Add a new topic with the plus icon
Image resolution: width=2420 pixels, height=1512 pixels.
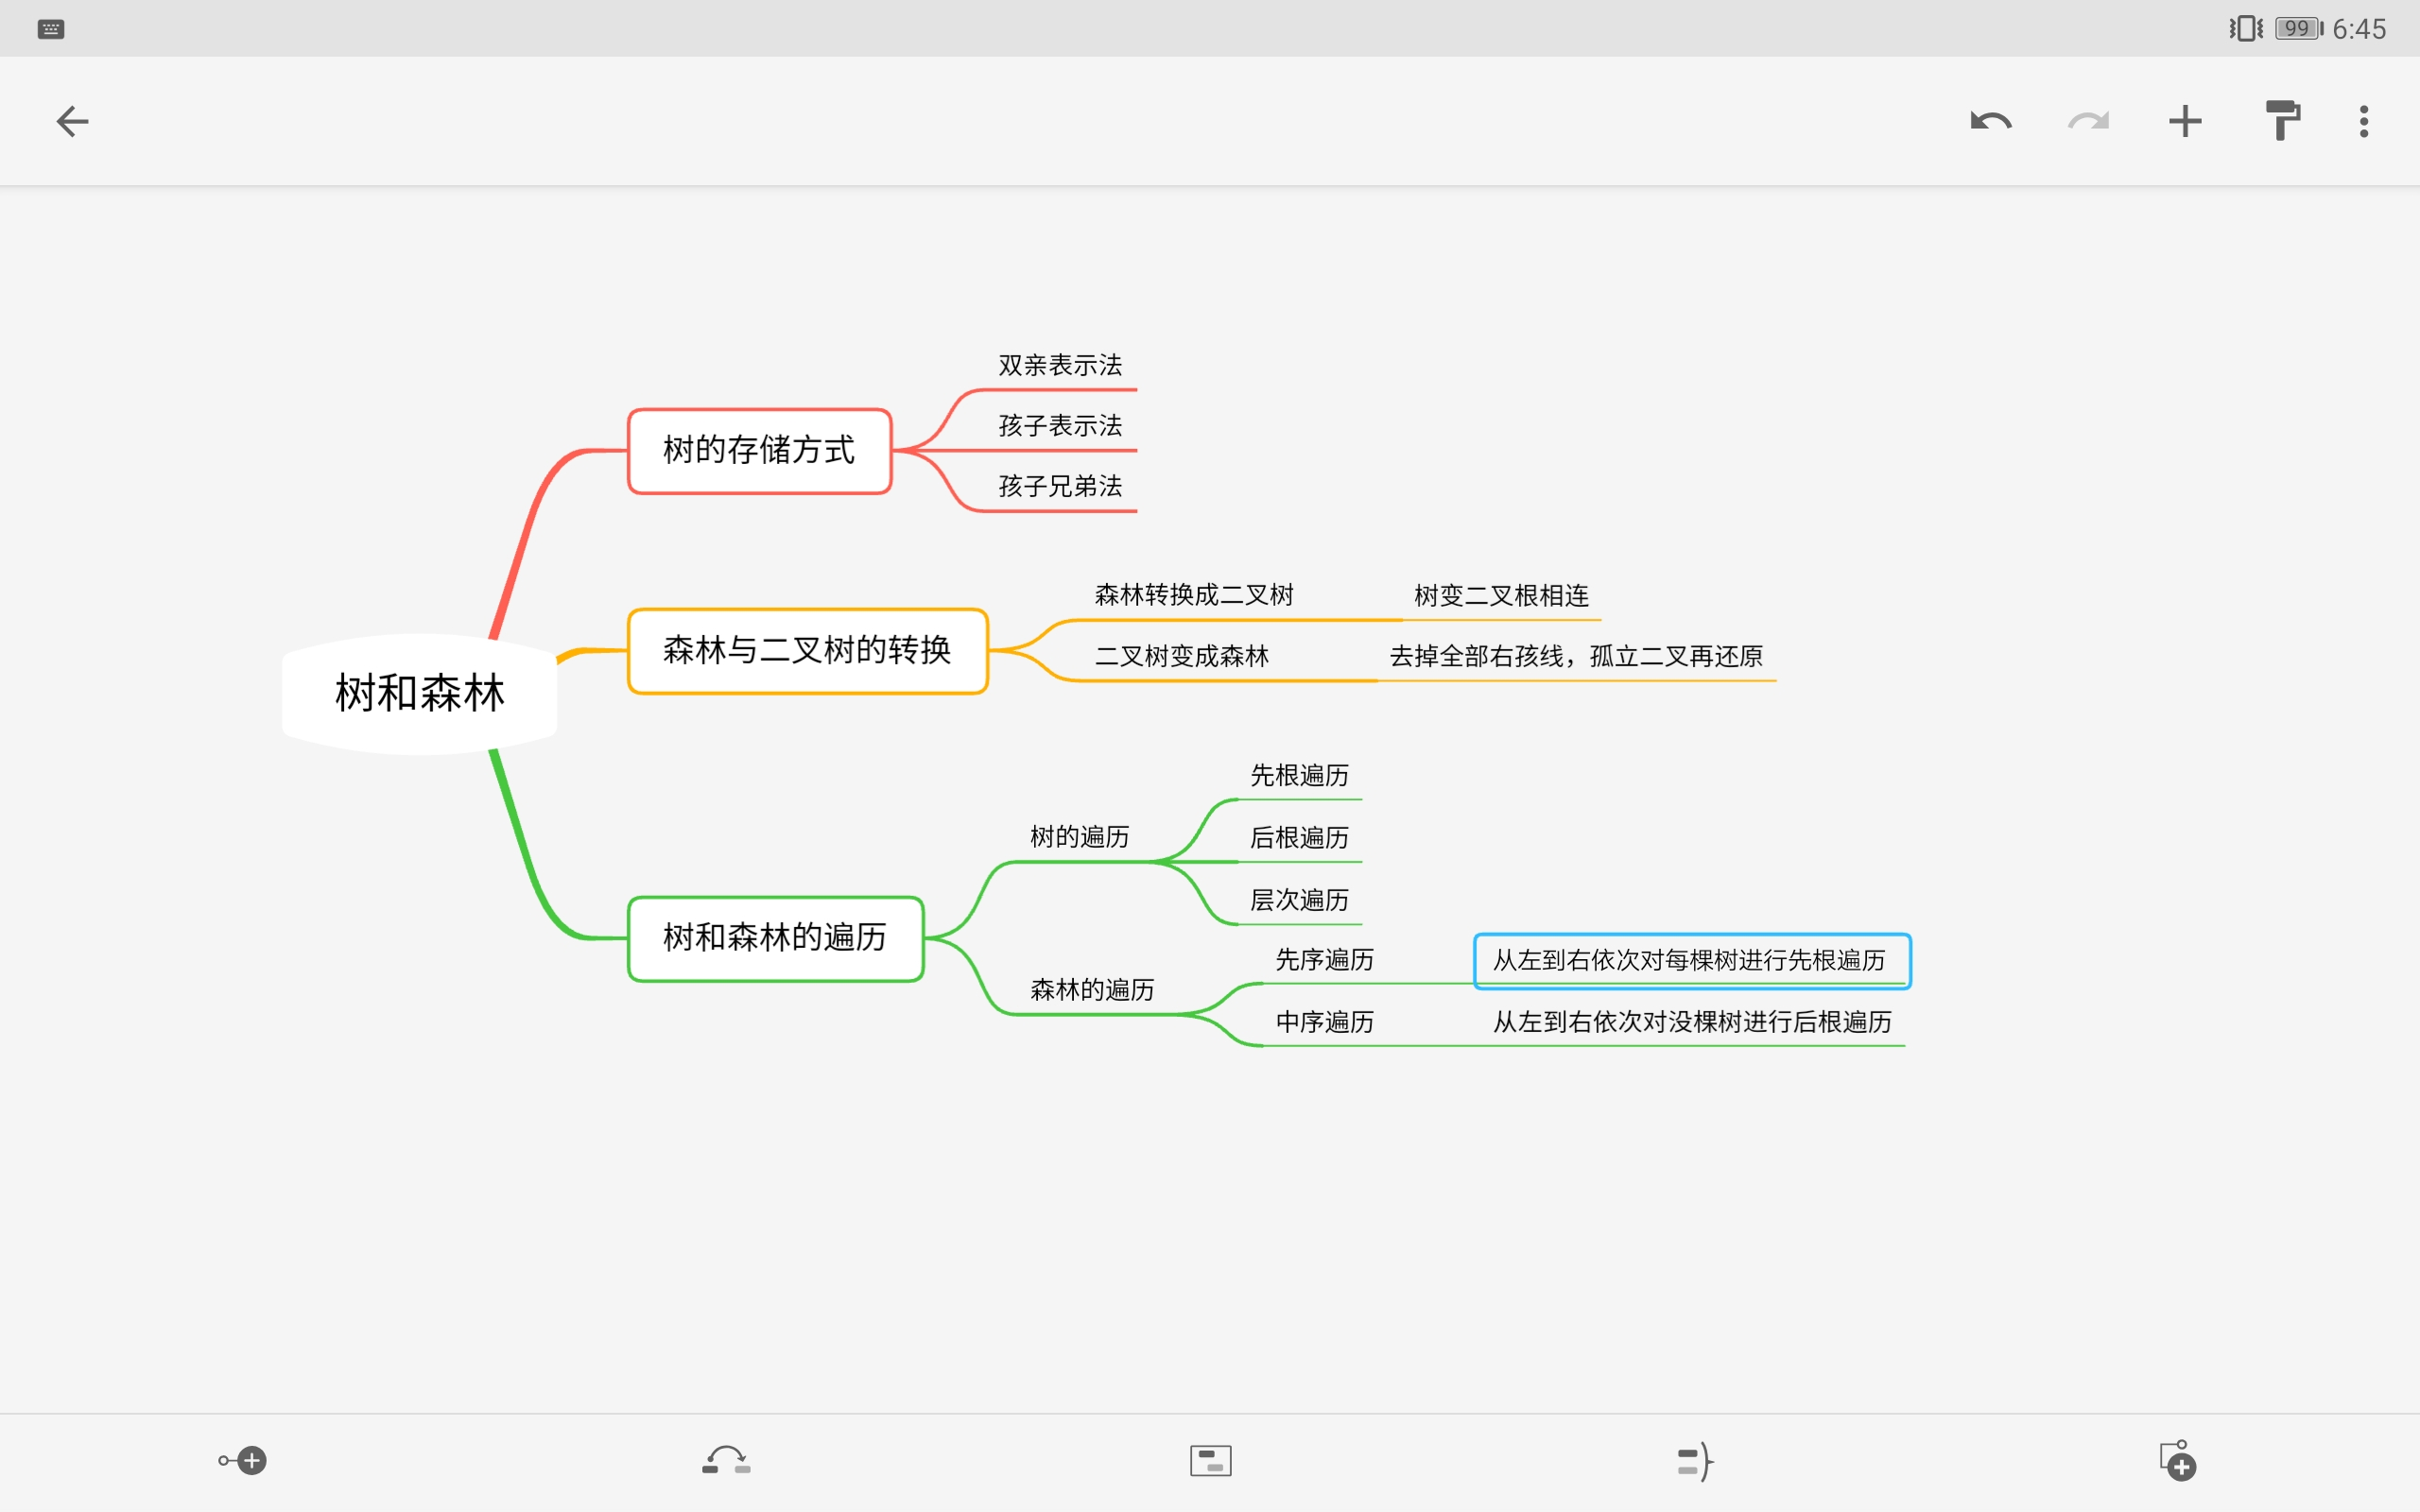[x=2185, y=121]
